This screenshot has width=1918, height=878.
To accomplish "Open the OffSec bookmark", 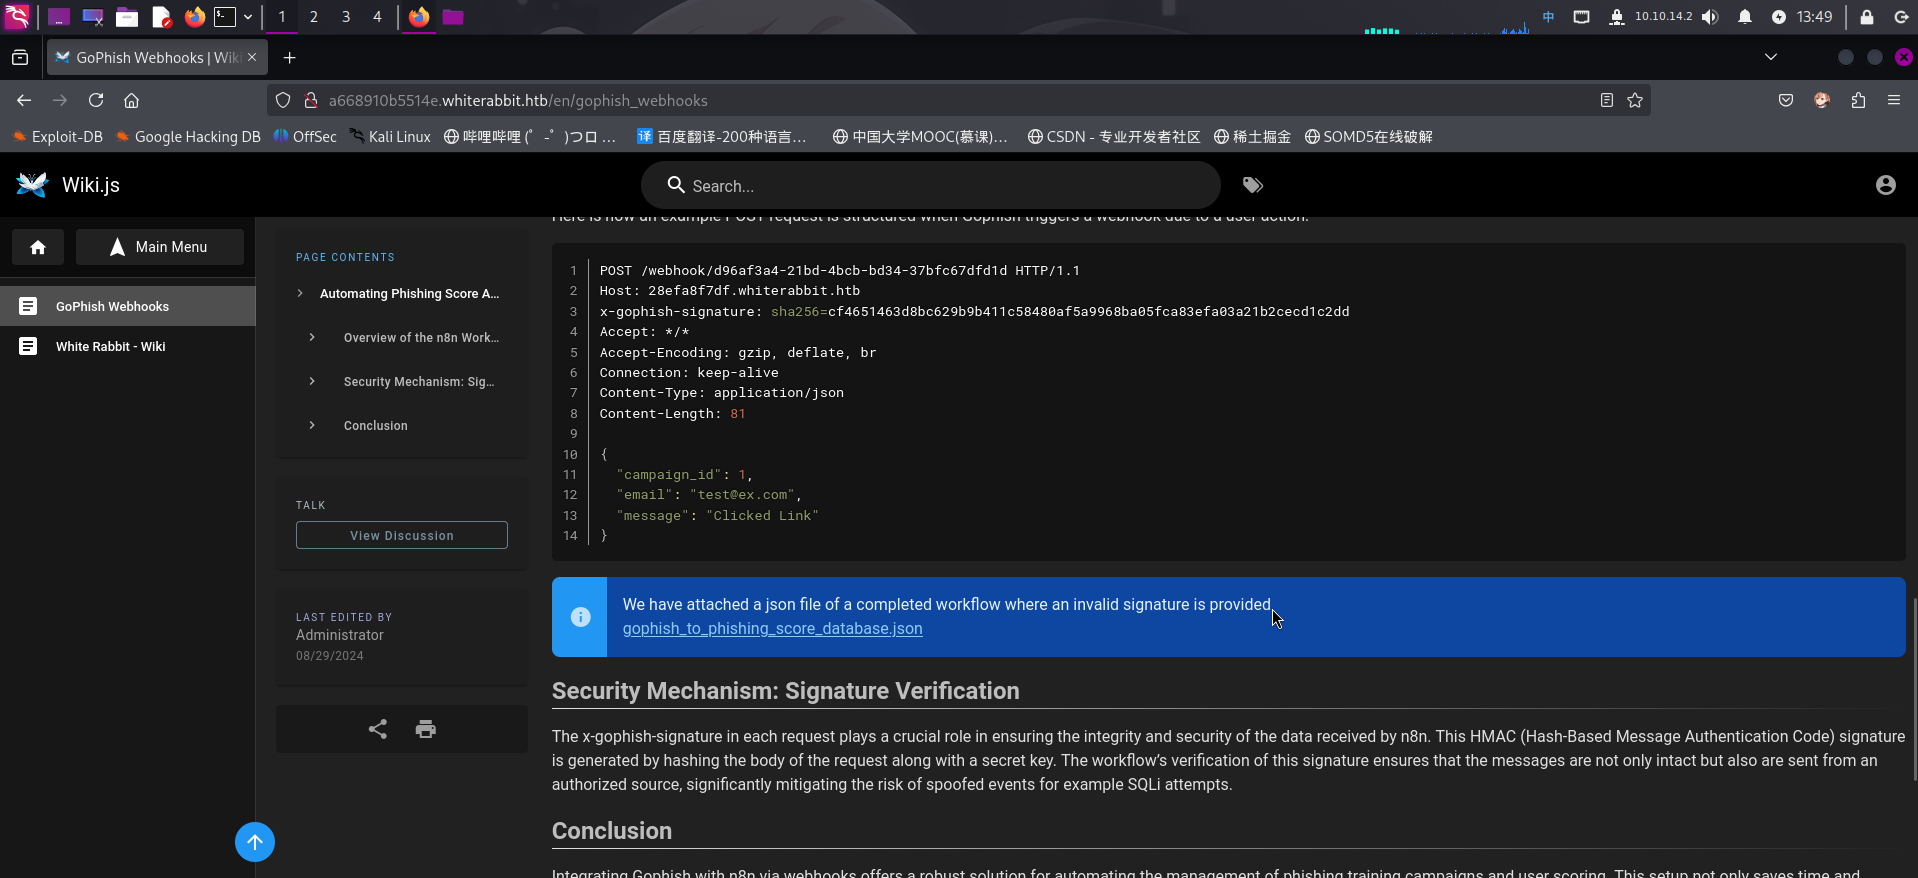I will [305, 137].
